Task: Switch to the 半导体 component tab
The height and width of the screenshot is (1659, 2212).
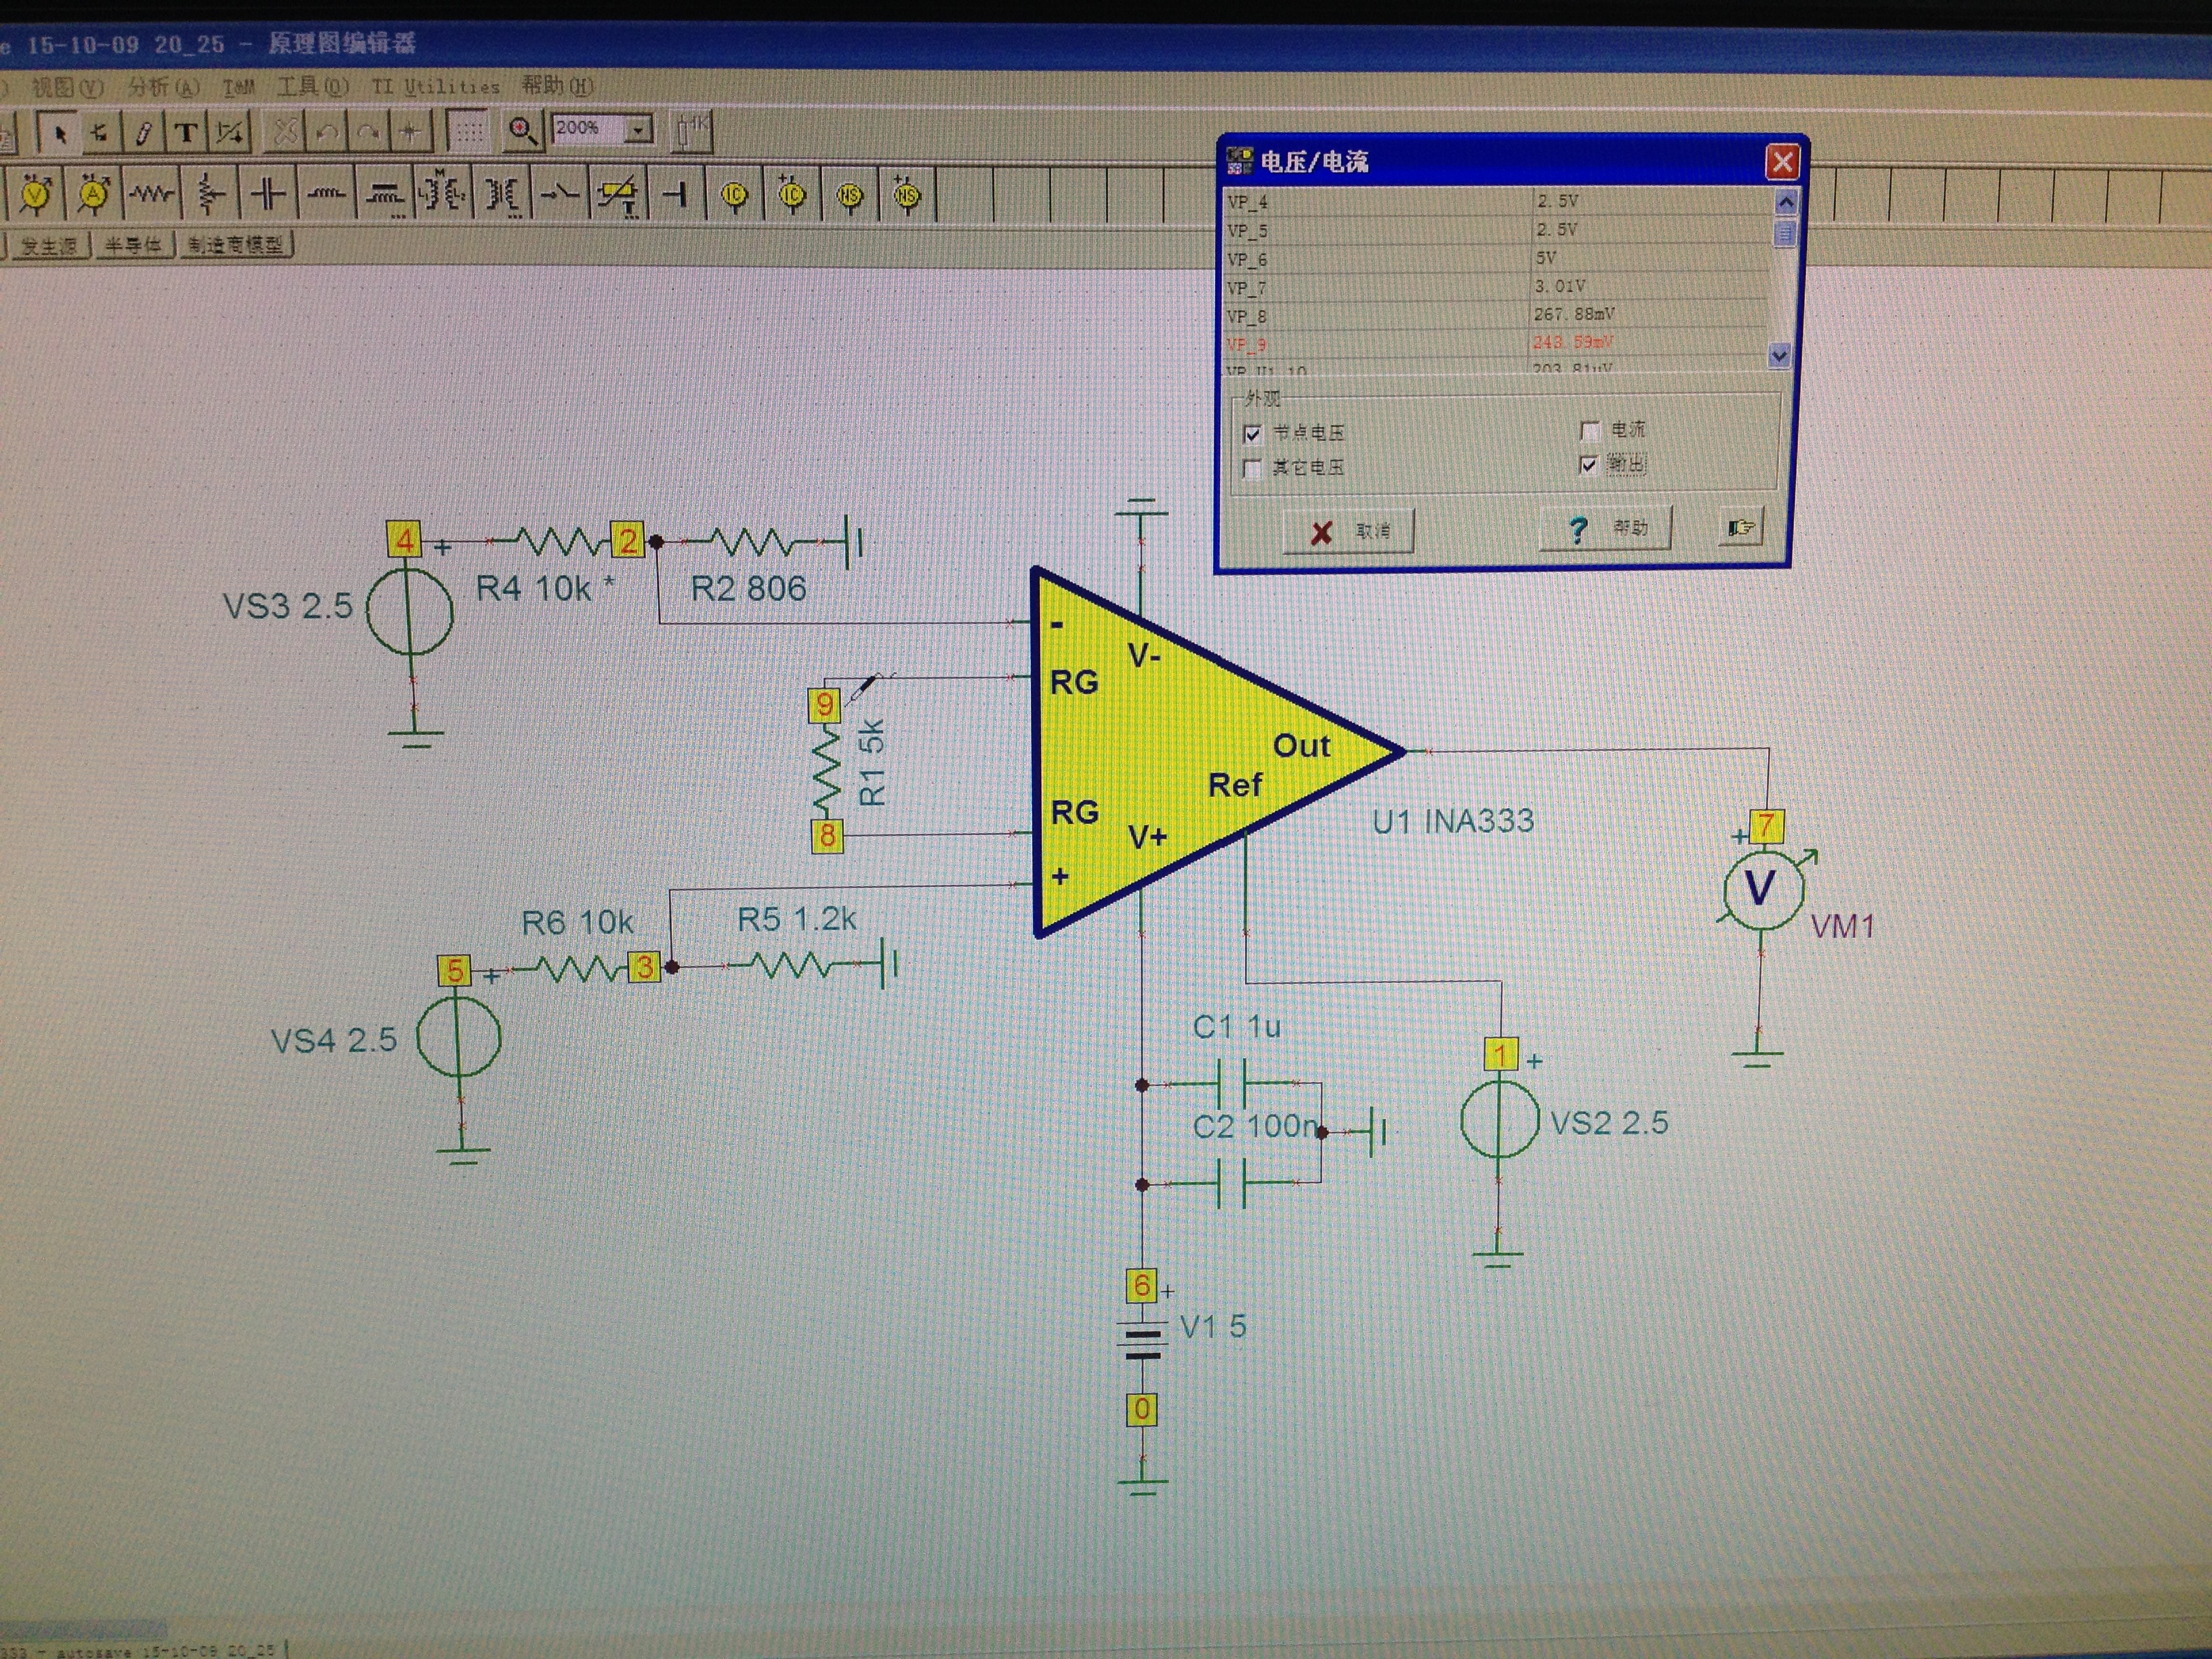Action: point(133,246)
